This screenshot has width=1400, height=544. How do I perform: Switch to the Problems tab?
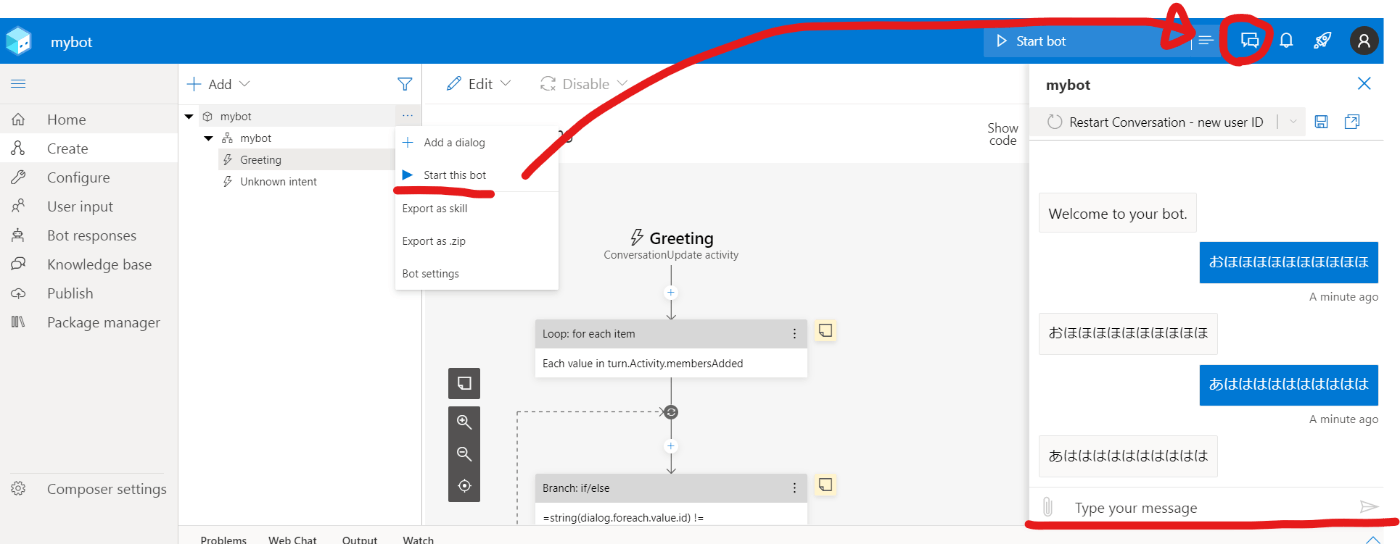click(223, 540)
